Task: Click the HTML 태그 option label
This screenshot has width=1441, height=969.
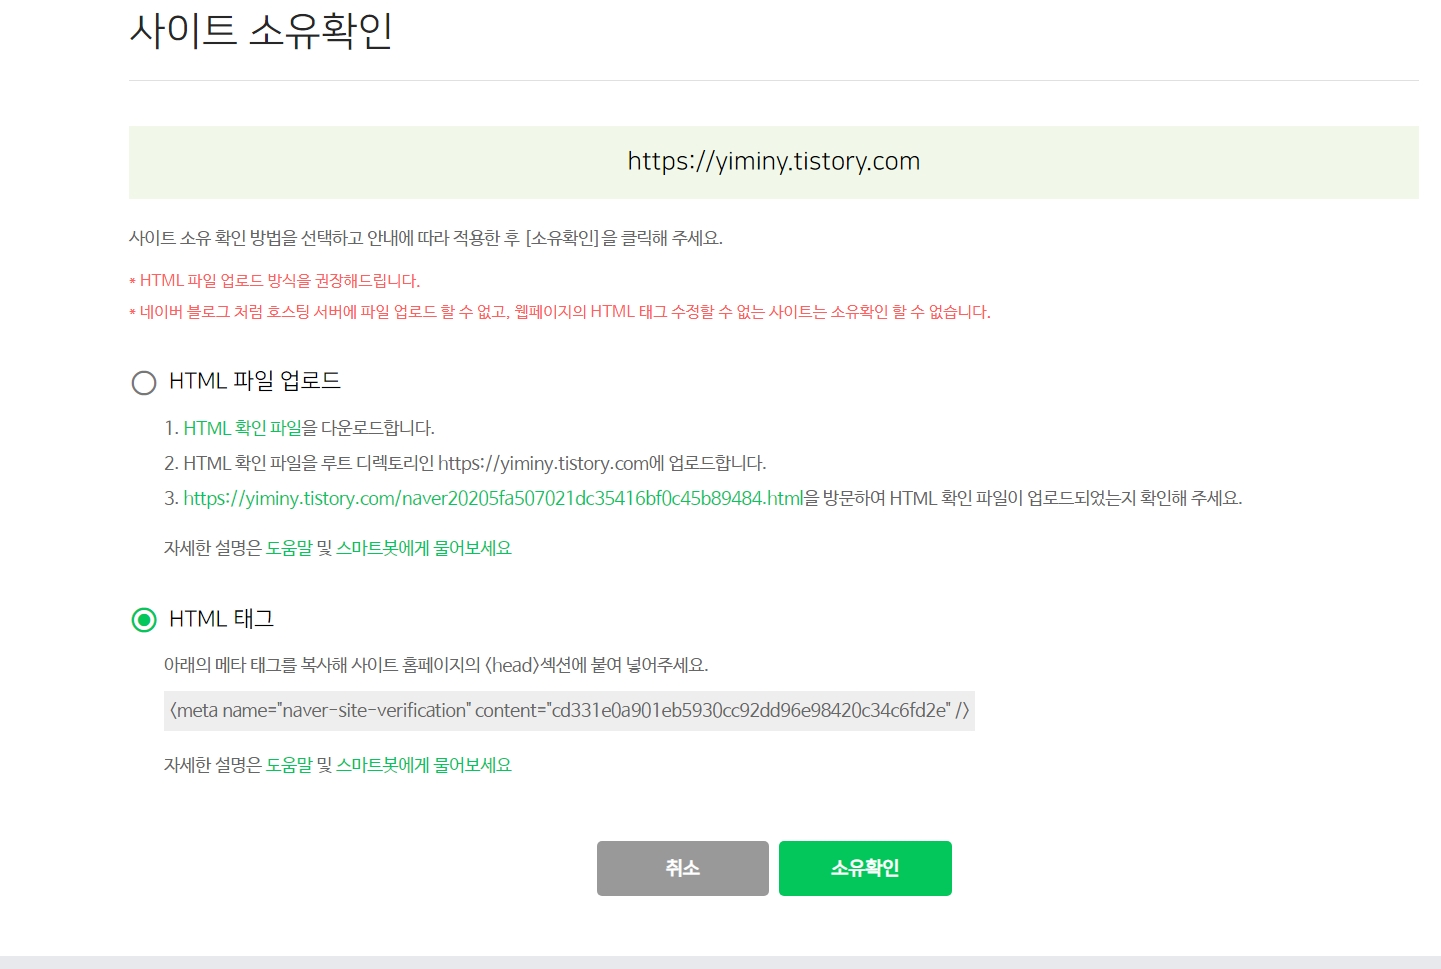Action: click(221, 619)
